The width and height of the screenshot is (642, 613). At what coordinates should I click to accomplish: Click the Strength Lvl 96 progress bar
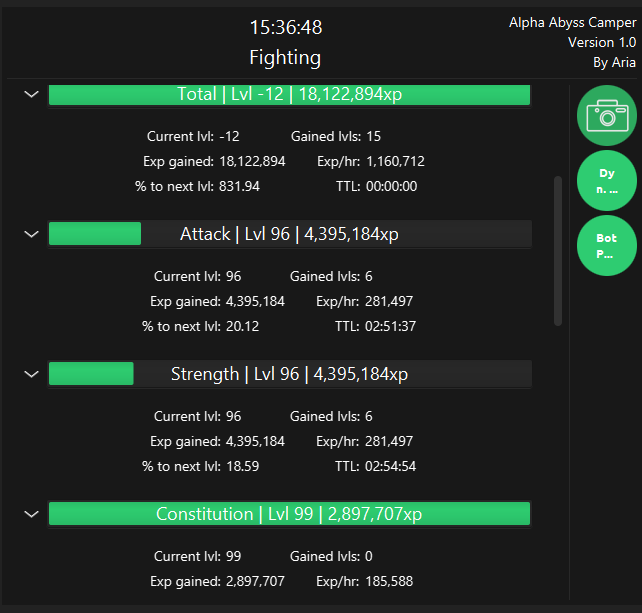coord(289,374)
